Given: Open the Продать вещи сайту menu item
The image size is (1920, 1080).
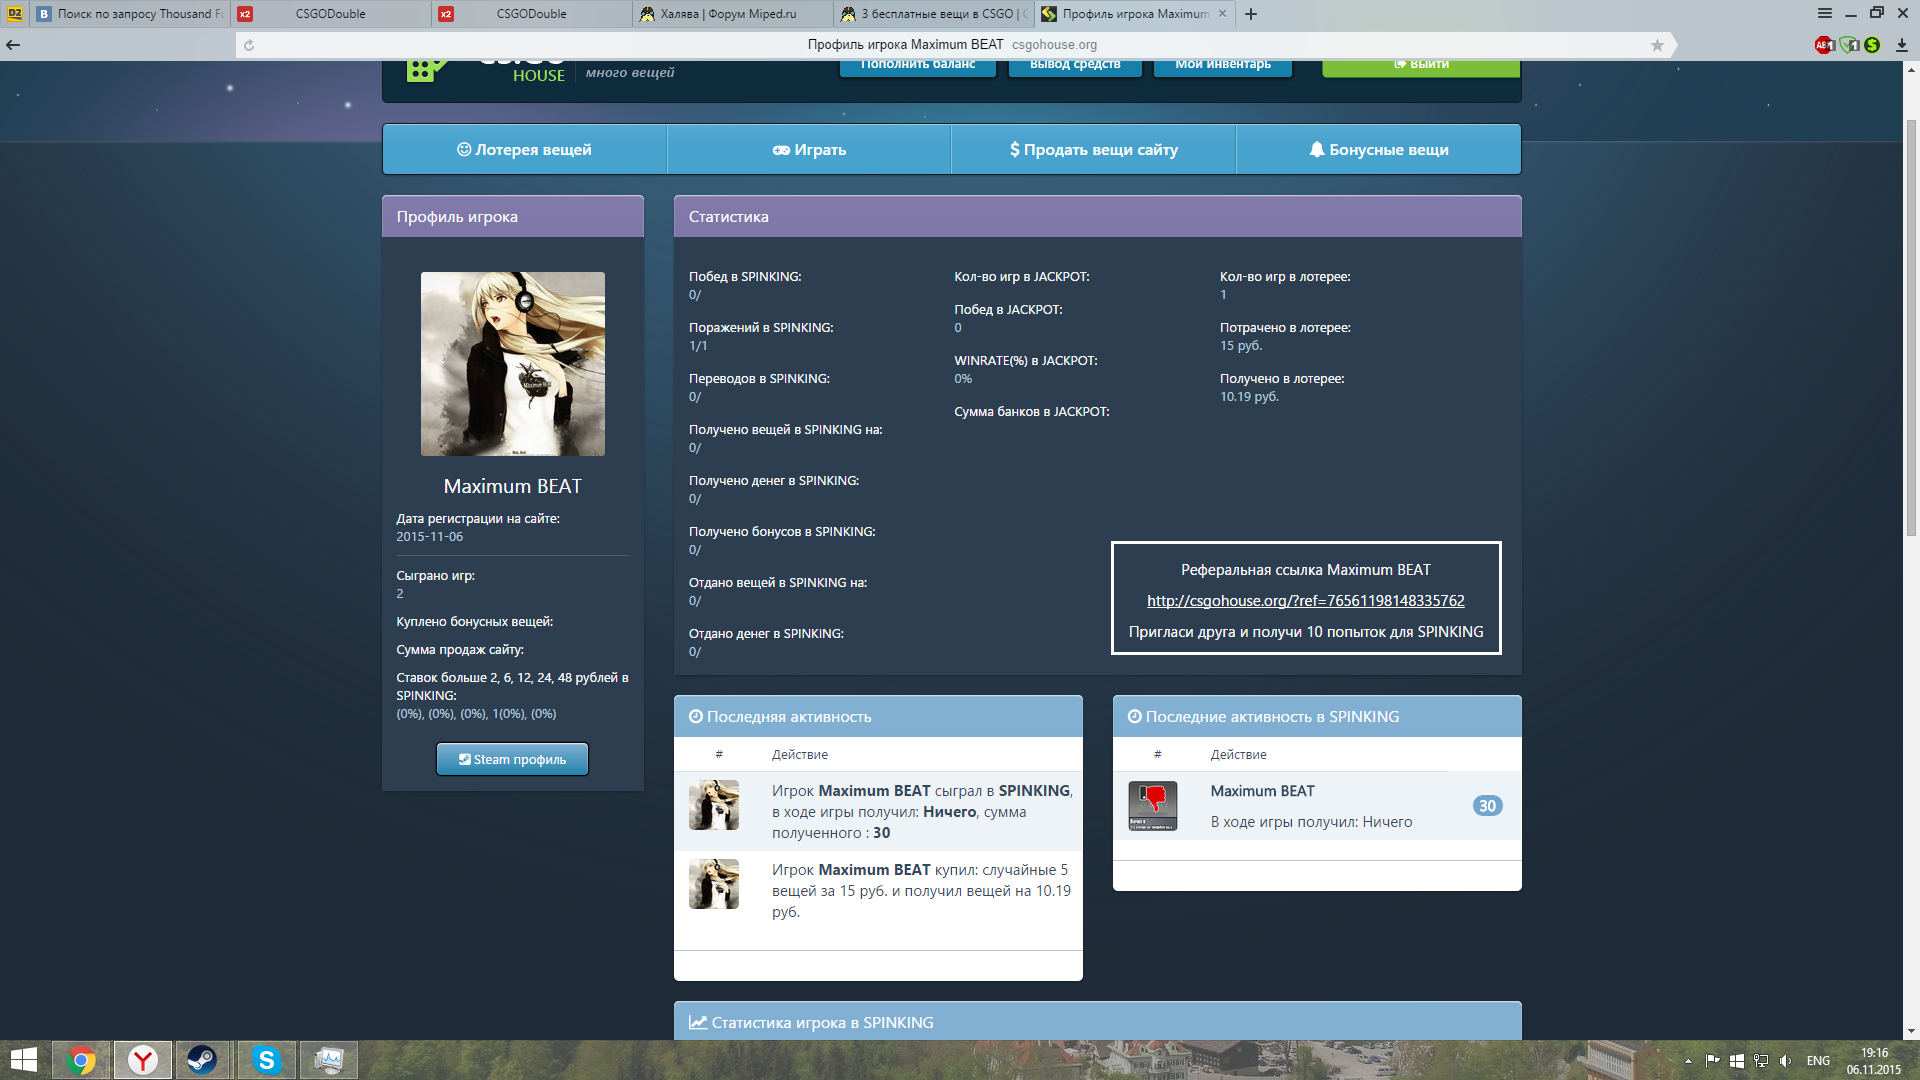Looking at the screenshot, I should (x=1093, y=150).
